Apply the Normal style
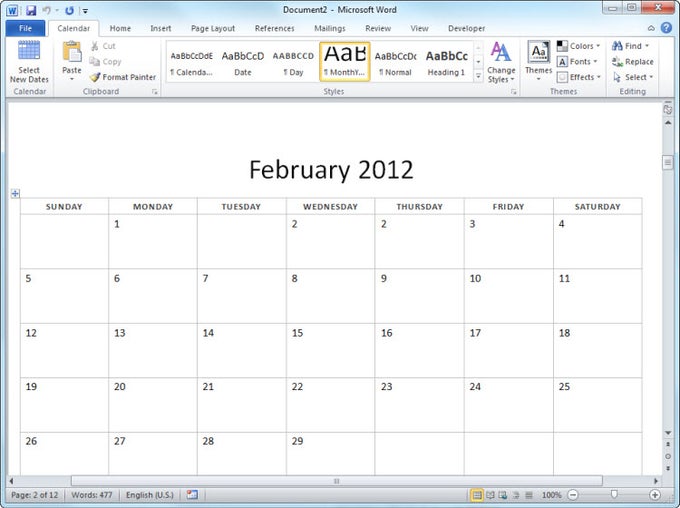 (x=395, y=62)
